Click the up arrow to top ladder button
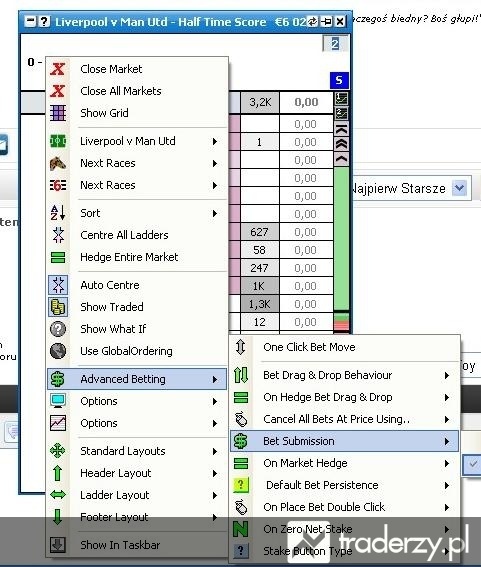Image resolution: width=481 pixels, height=567 pixels. pos(341,129)
